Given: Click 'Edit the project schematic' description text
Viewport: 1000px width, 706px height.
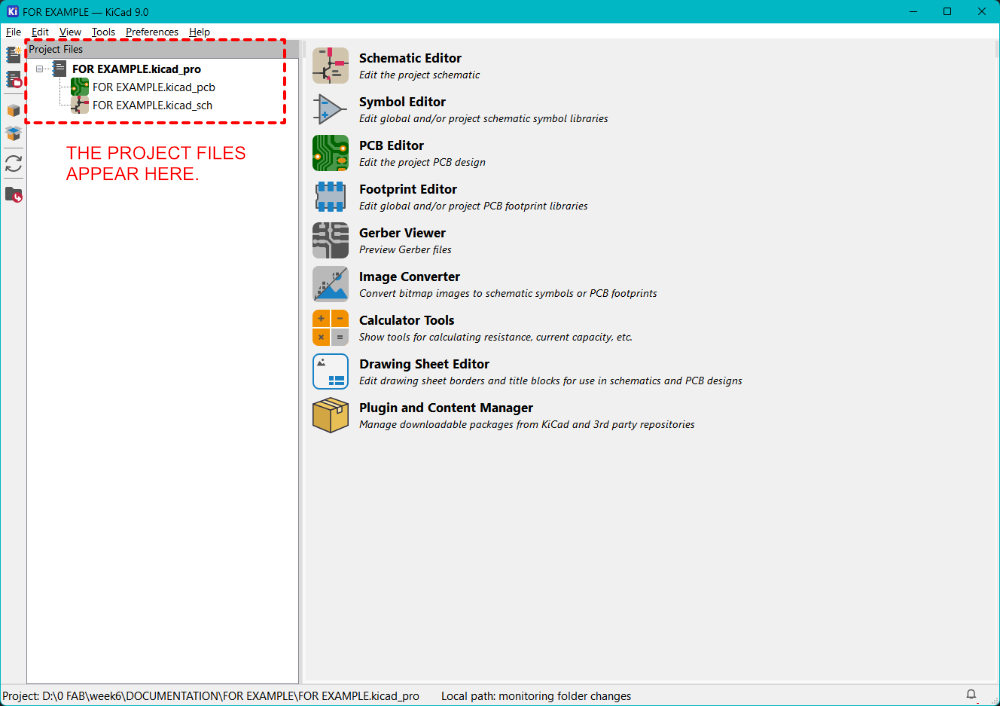Looking at the screenshot, I should click(419, 75).
